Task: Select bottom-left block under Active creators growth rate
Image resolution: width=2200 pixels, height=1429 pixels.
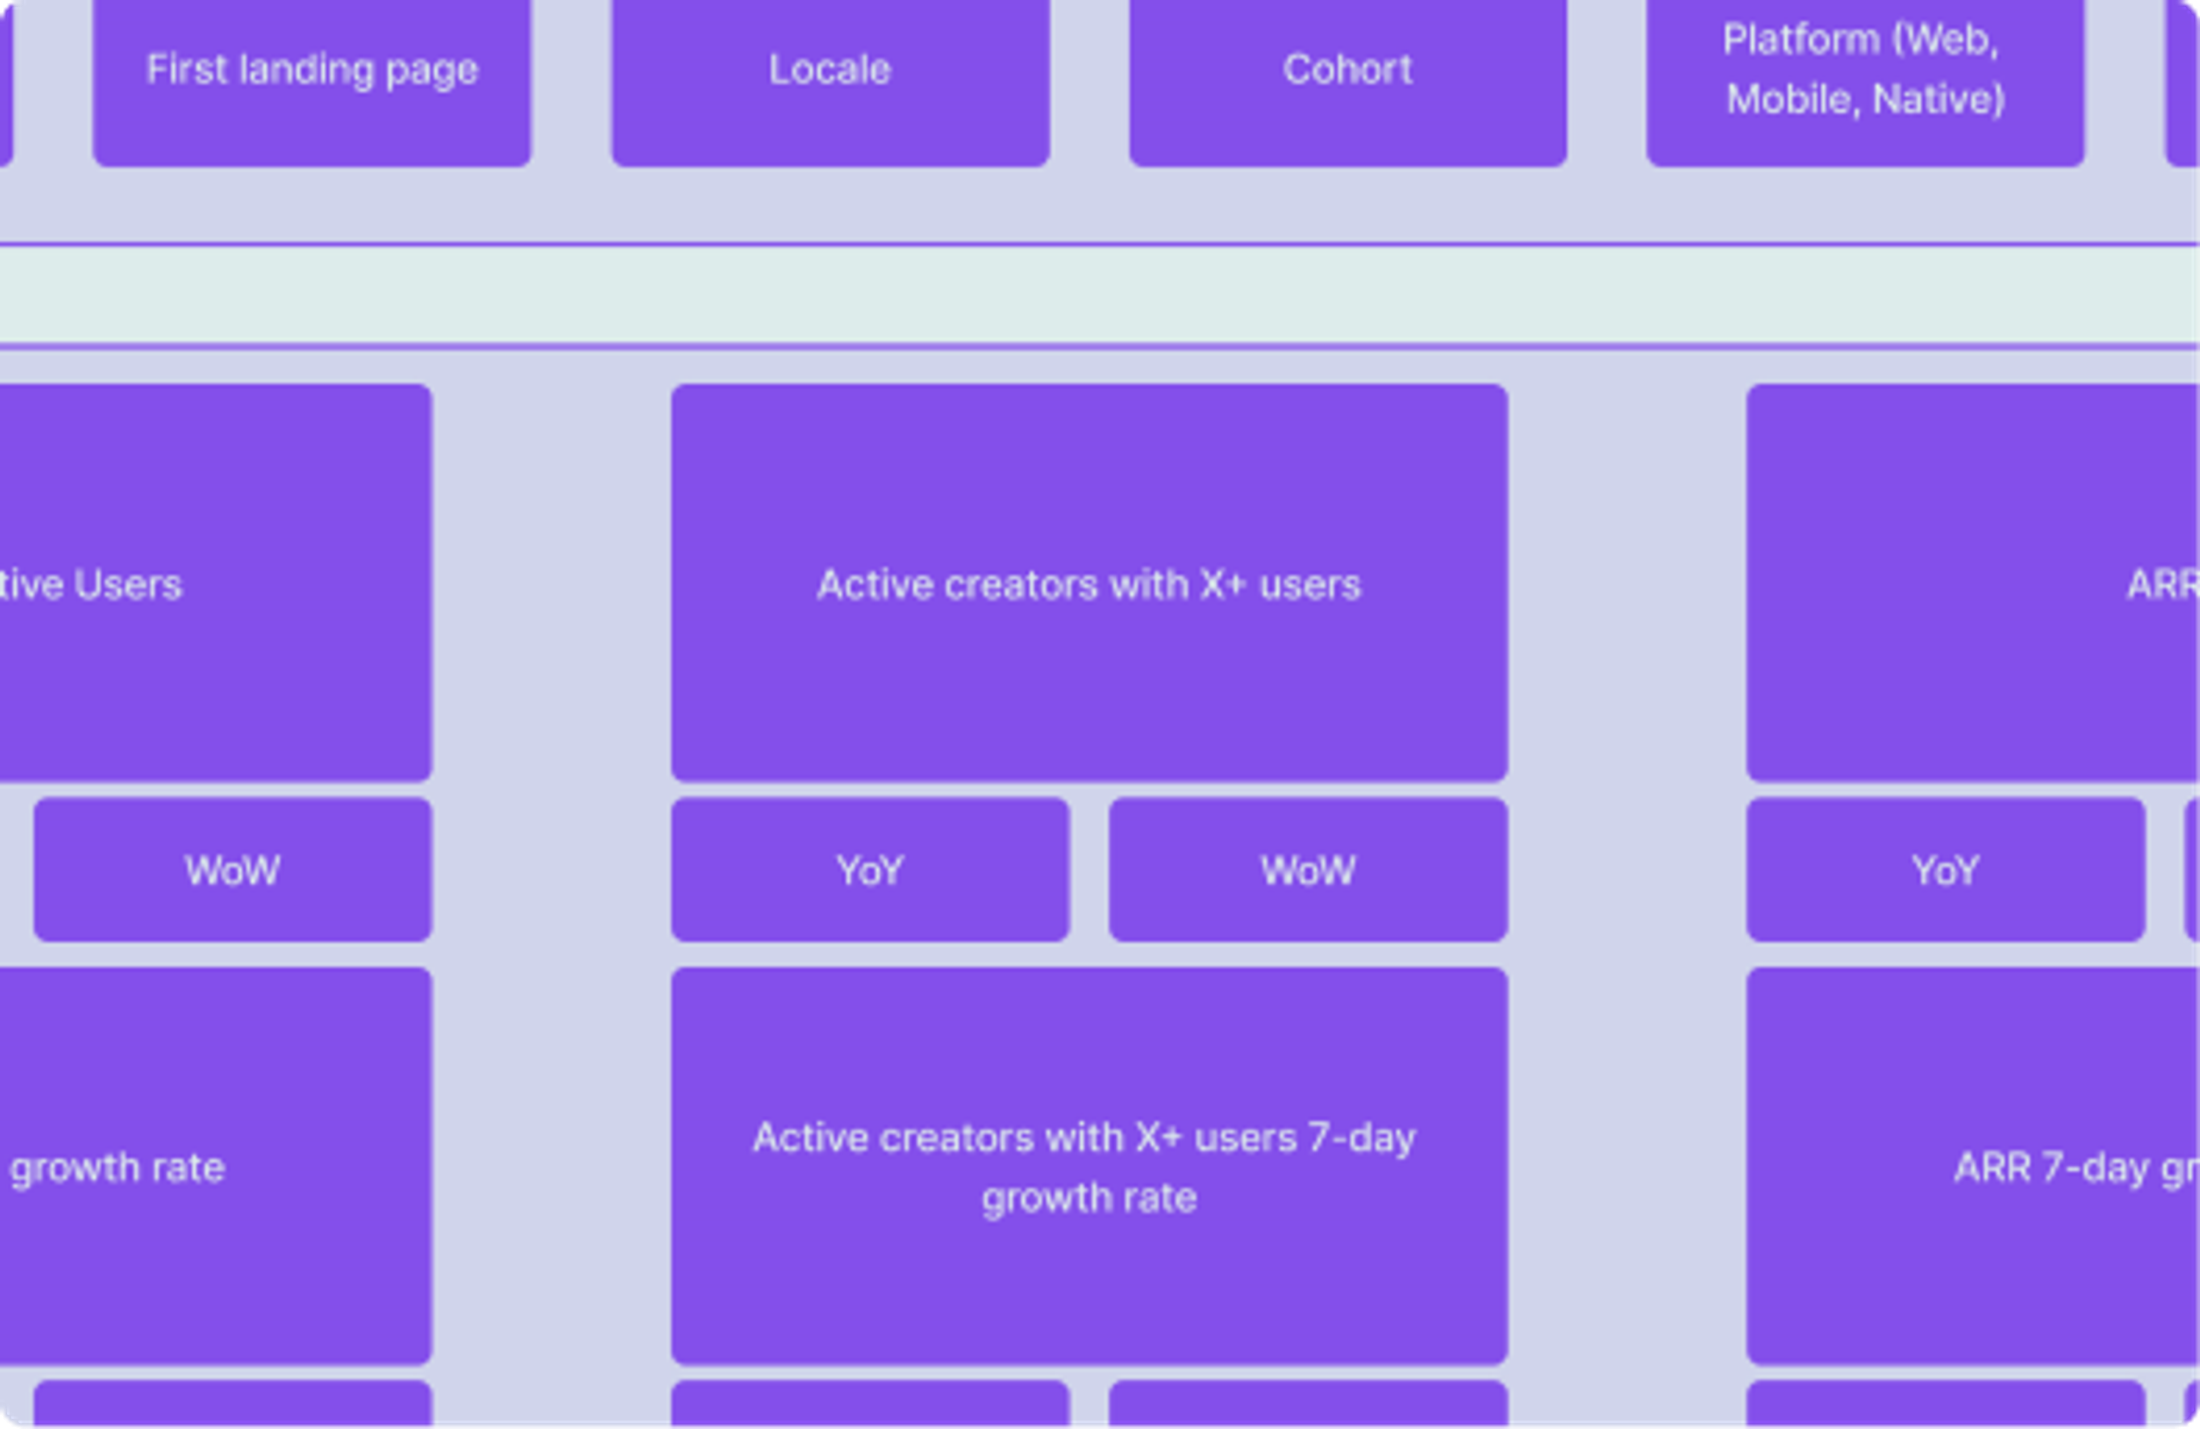Action: pos(870,1403)
